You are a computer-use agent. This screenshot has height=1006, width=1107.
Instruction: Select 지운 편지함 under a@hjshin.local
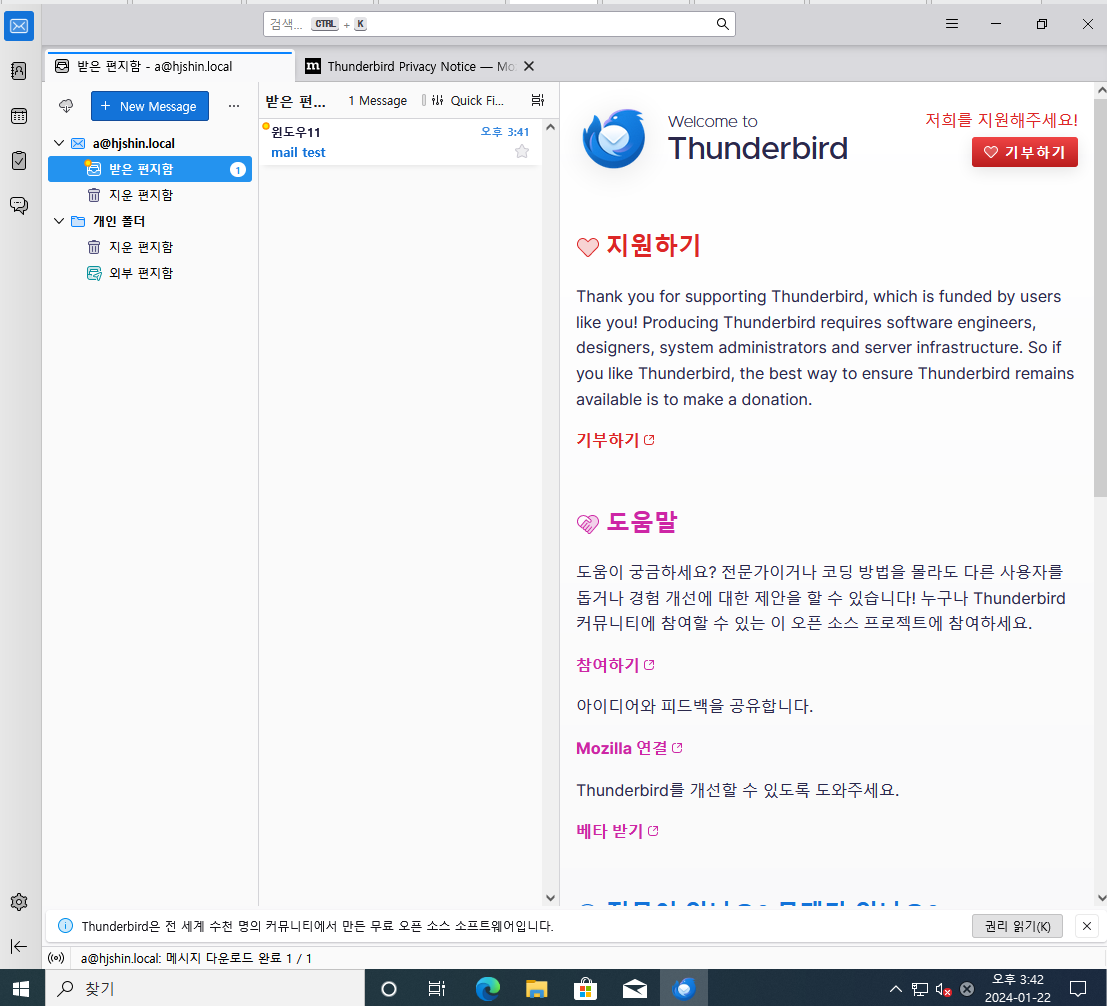(x=150, y=195)
